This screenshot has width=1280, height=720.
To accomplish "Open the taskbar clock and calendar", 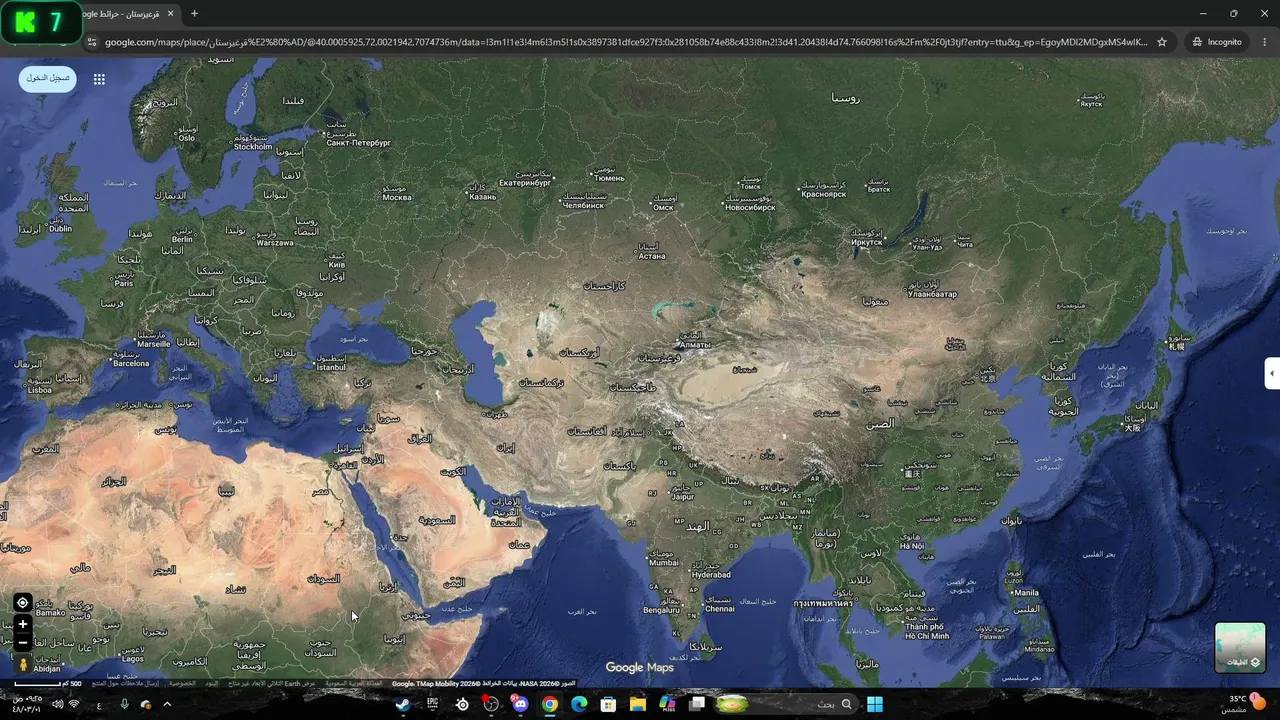I will point(27,704).
